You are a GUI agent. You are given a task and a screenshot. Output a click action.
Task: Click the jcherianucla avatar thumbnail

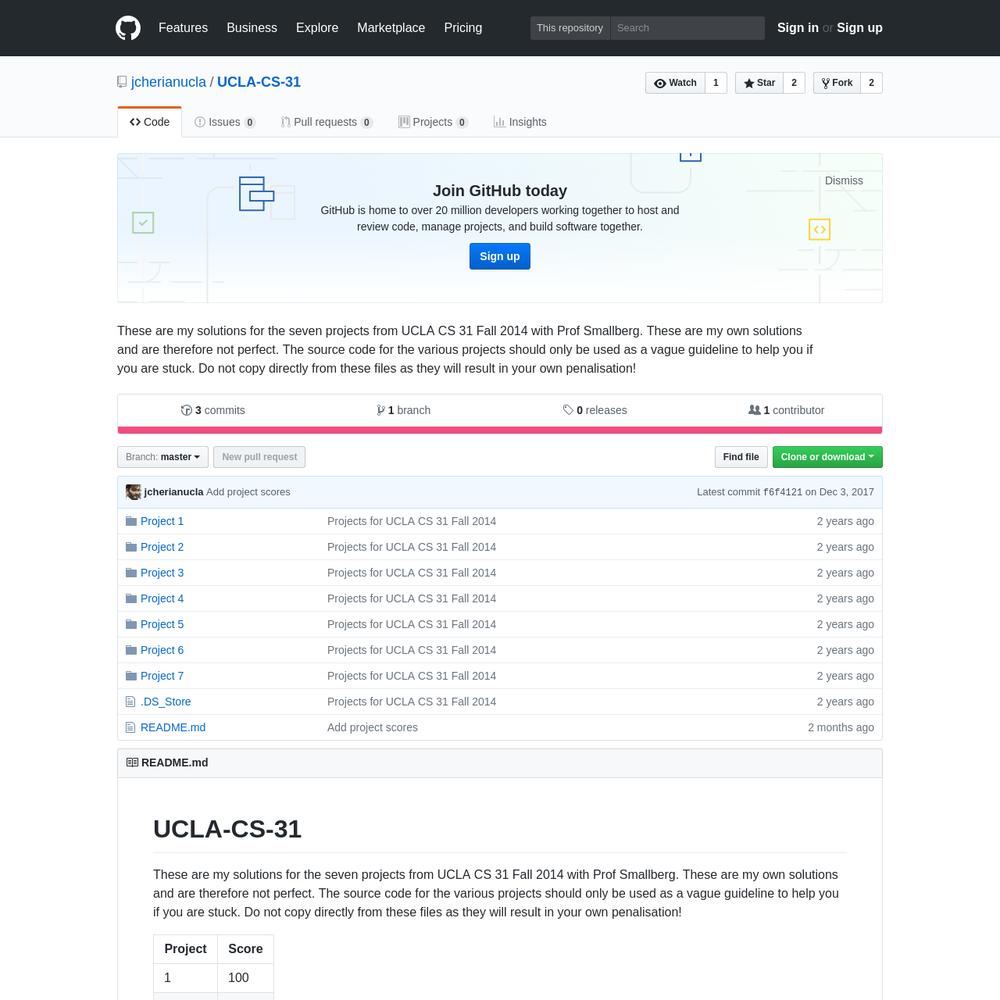[133, 492]
